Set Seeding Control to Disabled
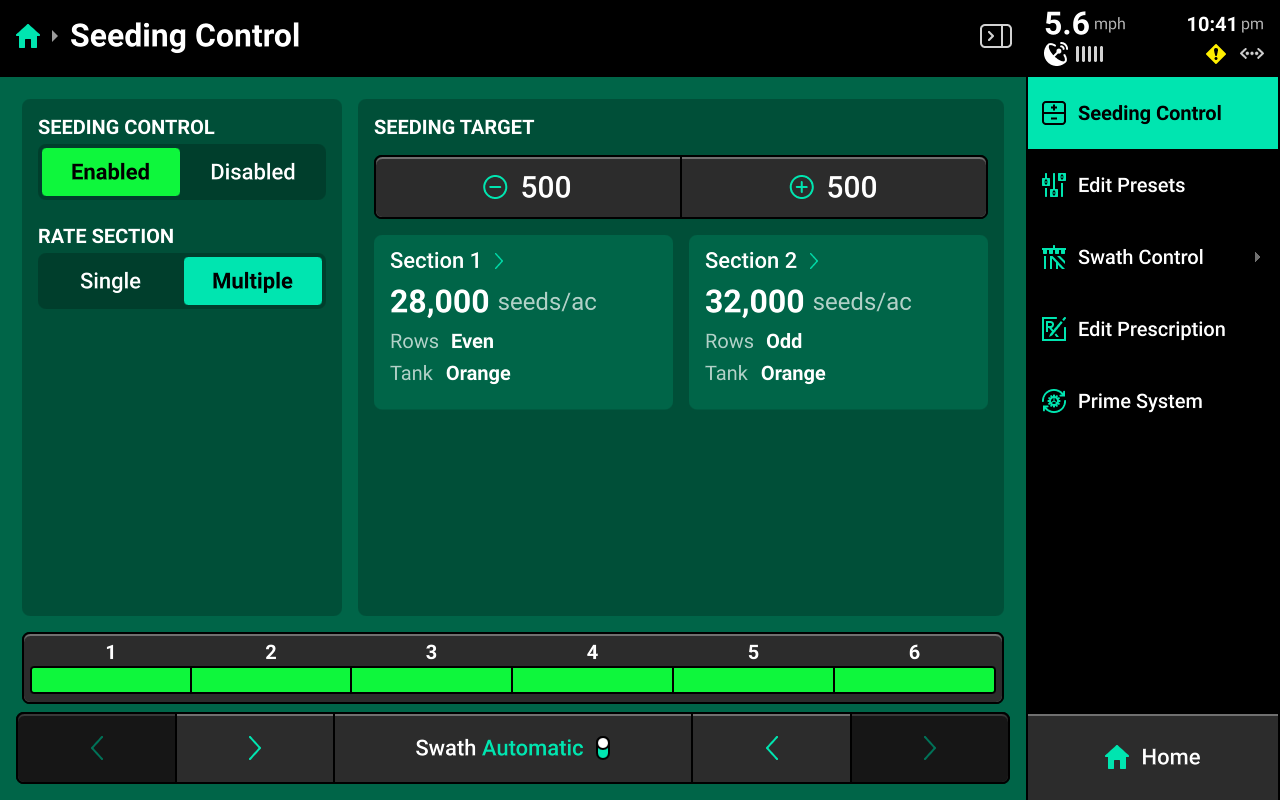Image resolution: width=1280 pixels, height=800 pixels. (x=253, y=172)
